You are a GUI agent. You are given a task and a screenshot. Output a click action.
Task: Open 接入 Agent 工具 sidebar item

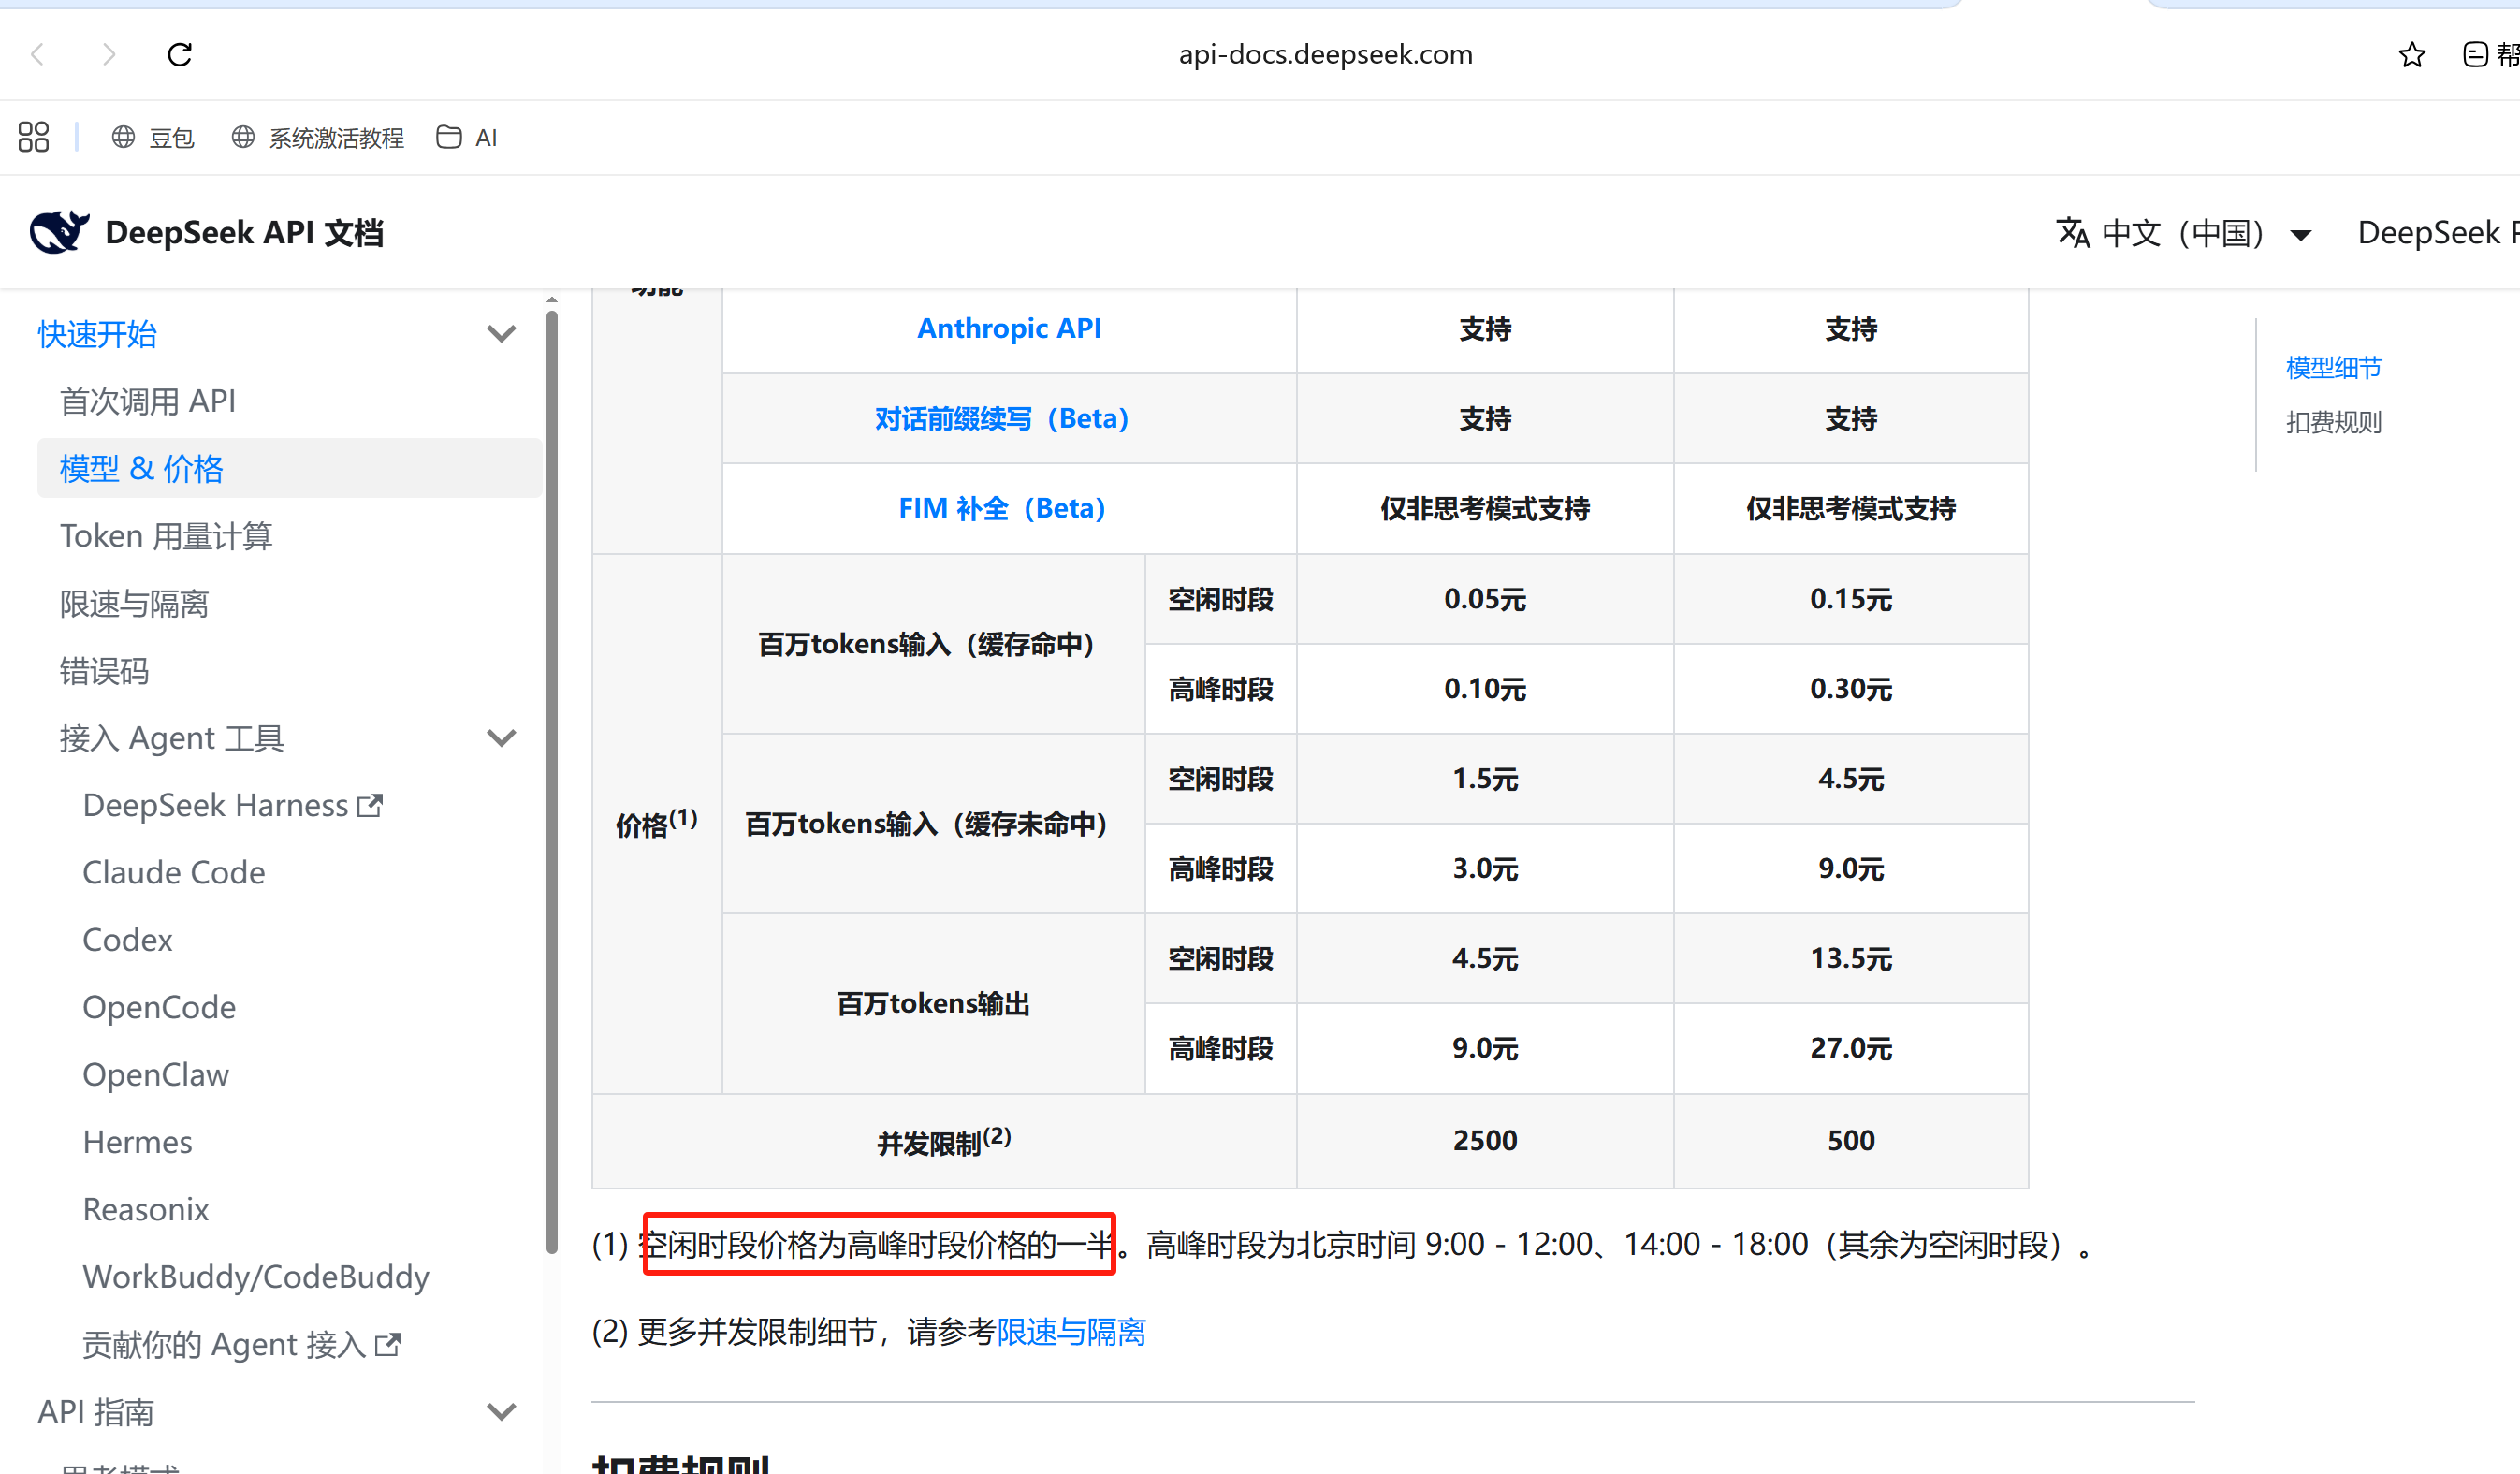pyautogui.click(x=172, y=738)
